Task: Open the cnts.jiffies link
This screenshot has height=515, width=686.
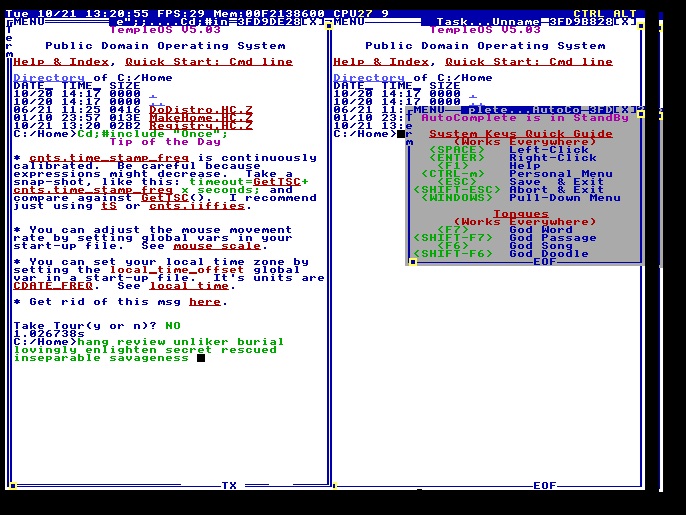Action: pyautogui.click(x=197, y=206)
